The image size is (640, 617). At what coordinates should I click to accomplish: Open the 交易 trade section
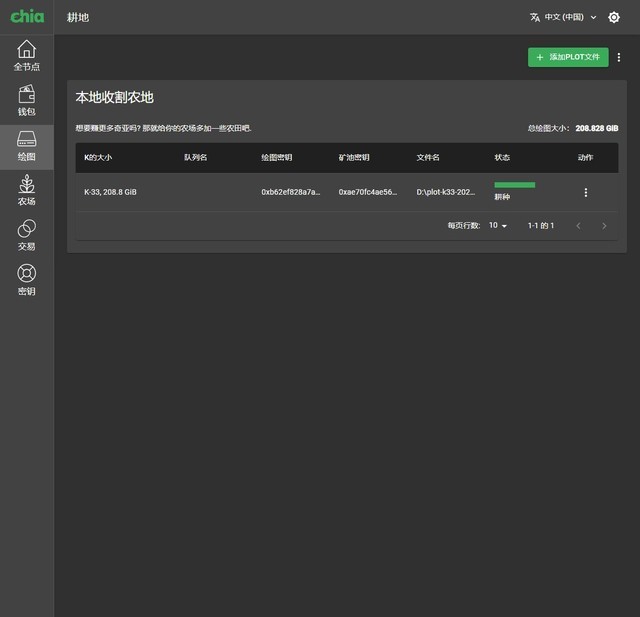tap(27, 235)
